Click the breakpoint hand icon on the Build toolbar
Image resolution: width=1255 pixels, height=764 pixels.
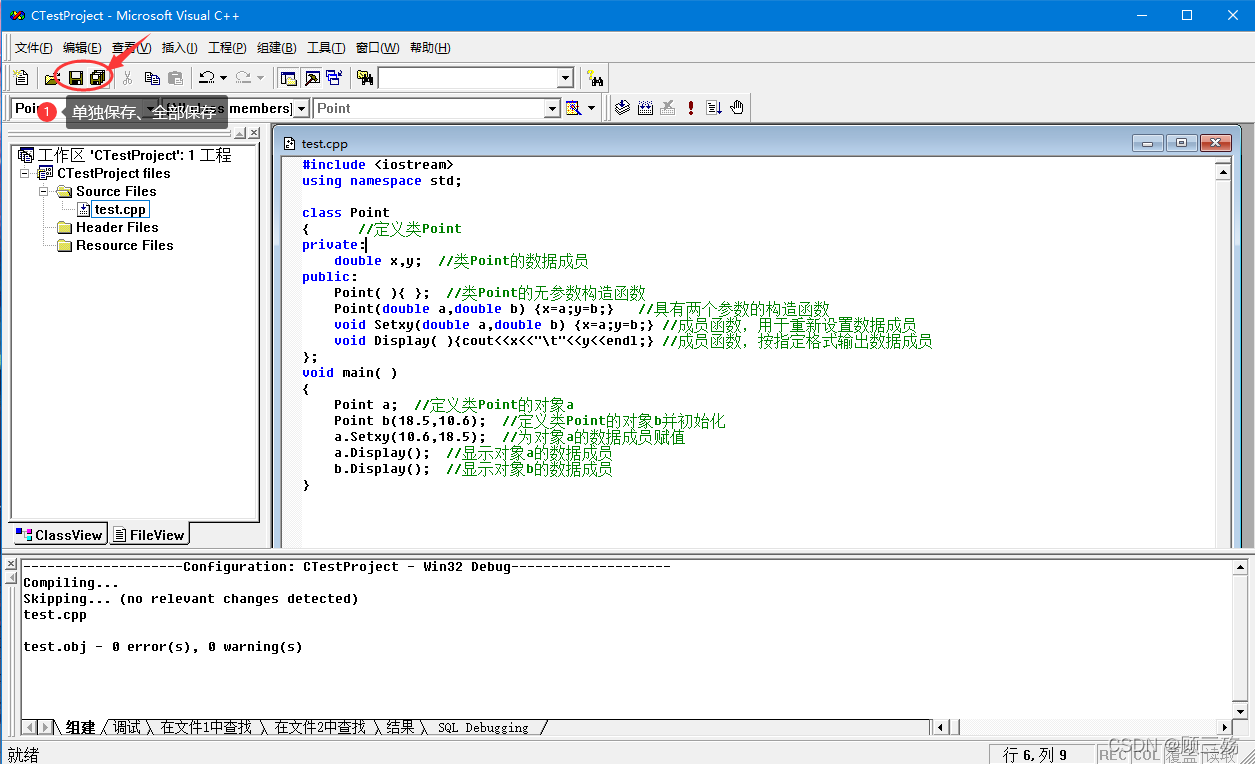pos(736,107)
